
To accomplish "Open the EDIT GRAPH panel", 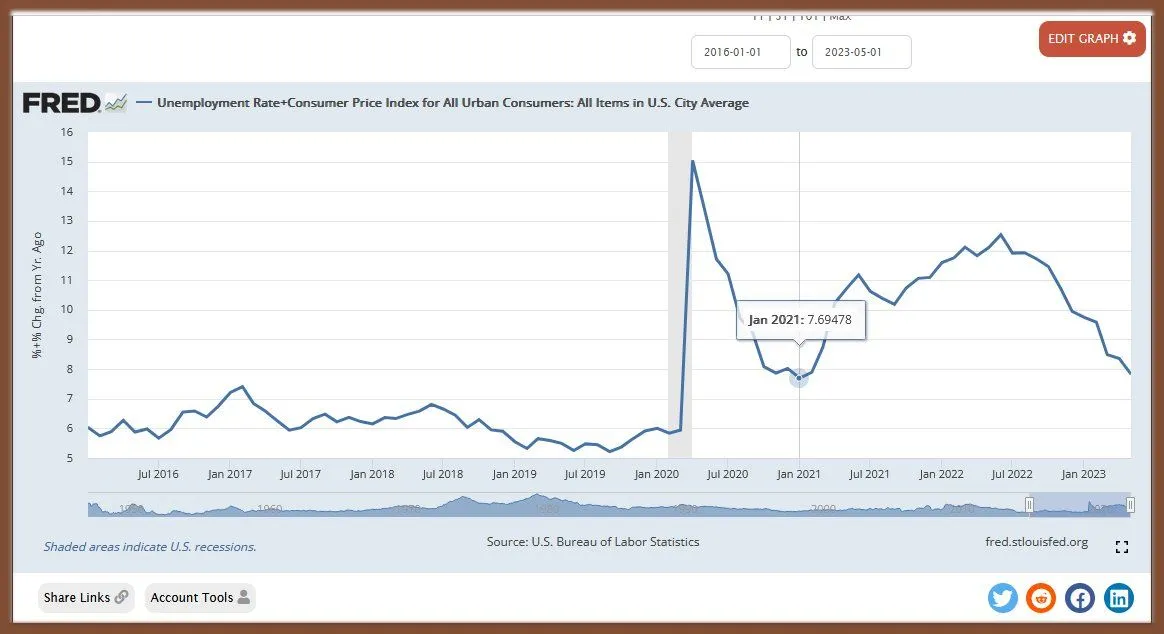I will [x=1085, y=39].
